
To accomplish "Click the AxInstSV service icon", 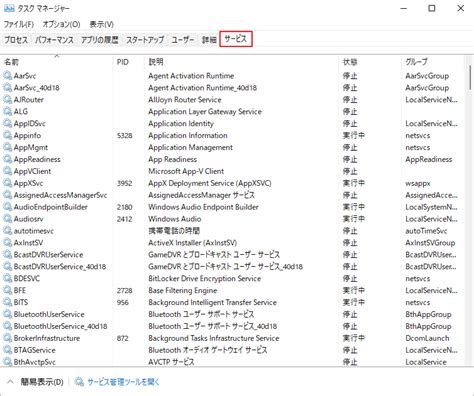I will pyautogui.click(x=8, y=243).
